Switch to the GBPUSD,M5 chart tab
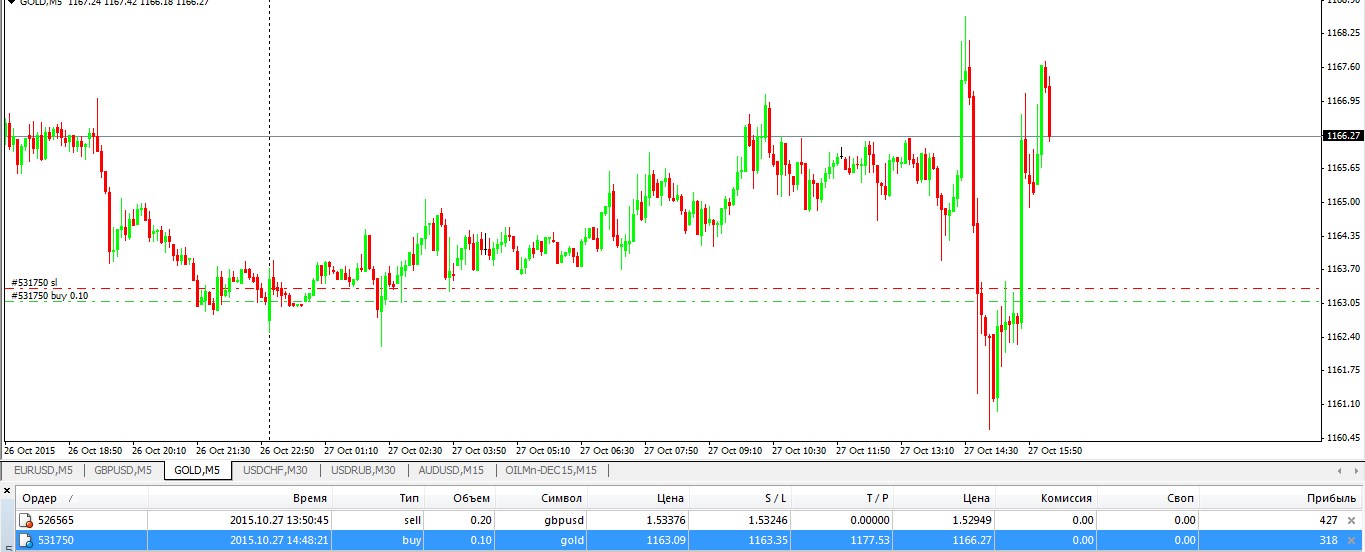This screenshot has height=552, width=1365. [123, 470]
